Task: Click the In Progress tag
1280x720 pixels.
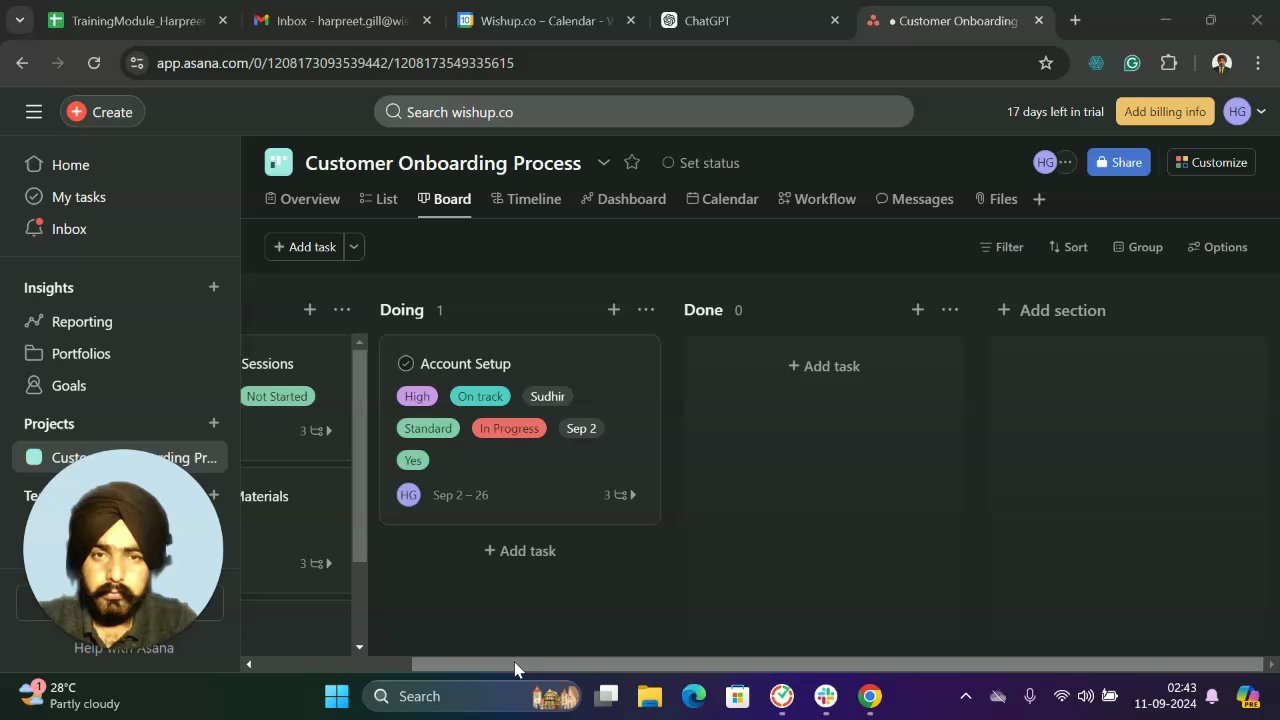Action: pos(509,429)
